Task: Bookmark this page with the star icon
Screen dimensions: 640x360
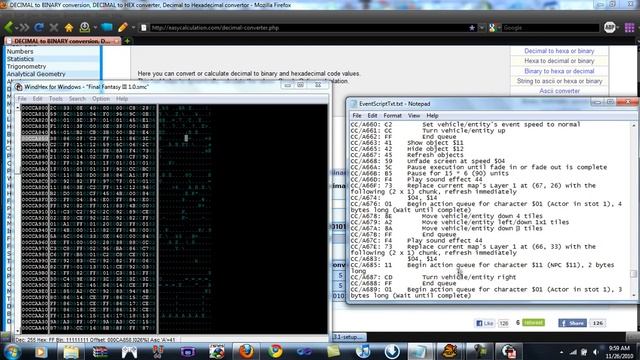Action: (472, 28)
